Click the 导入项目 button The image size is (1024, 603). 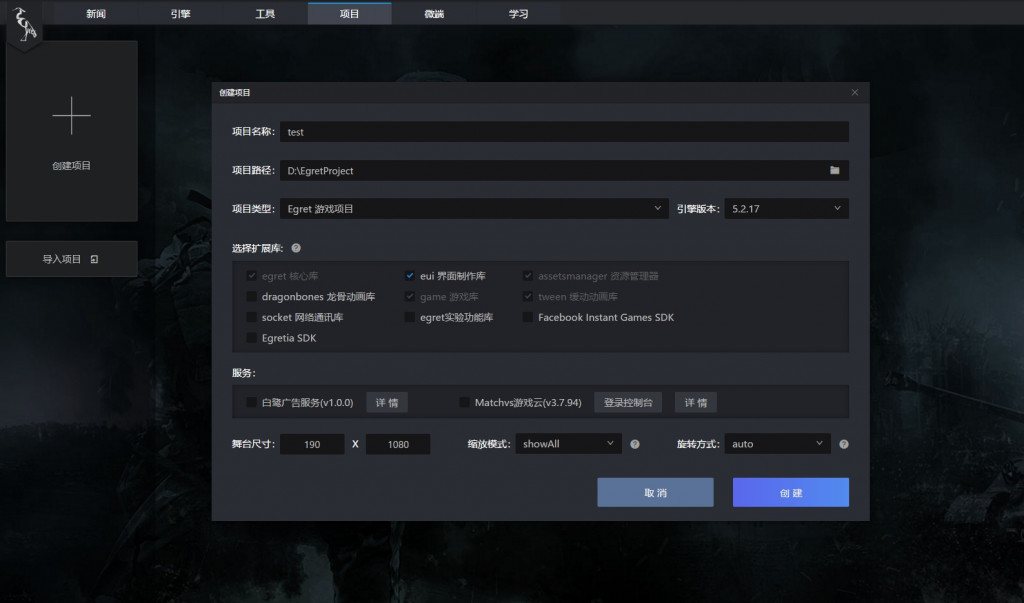[x=72, y=259]
